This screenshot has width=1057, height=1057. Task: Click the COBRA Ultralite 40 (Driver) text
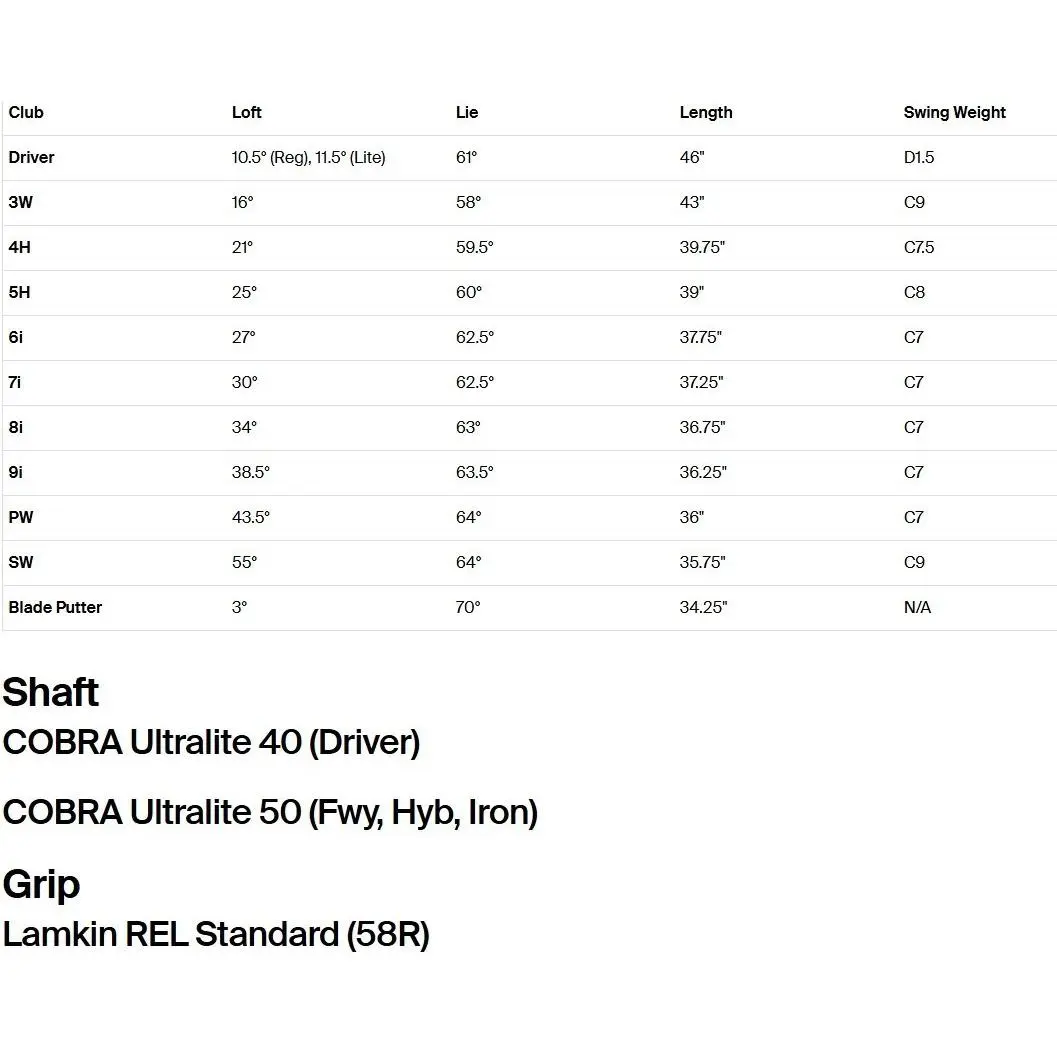click(212, 743)
